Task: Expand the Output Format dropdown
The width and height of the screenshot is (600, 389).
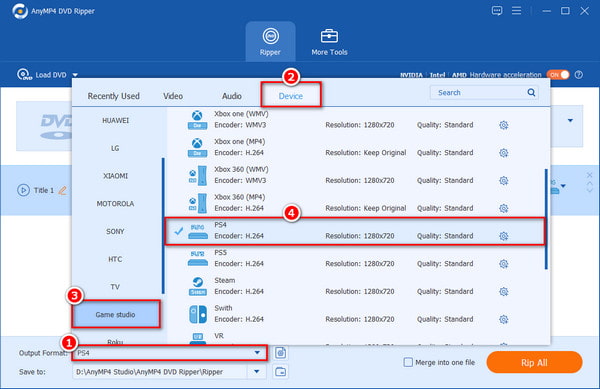Action: click(x=257, y=352)
